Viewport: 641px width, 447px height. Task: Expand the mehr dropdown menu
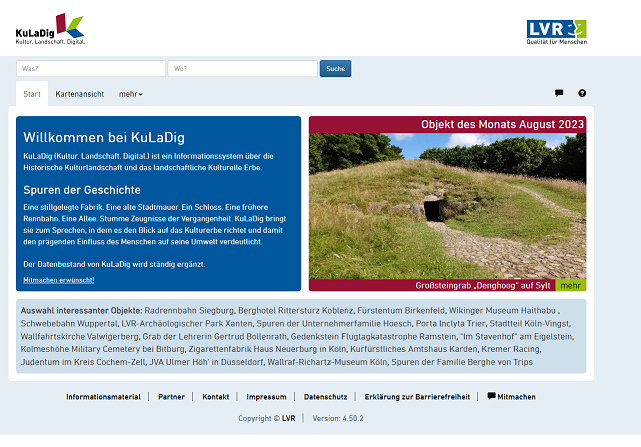point(130,94)
